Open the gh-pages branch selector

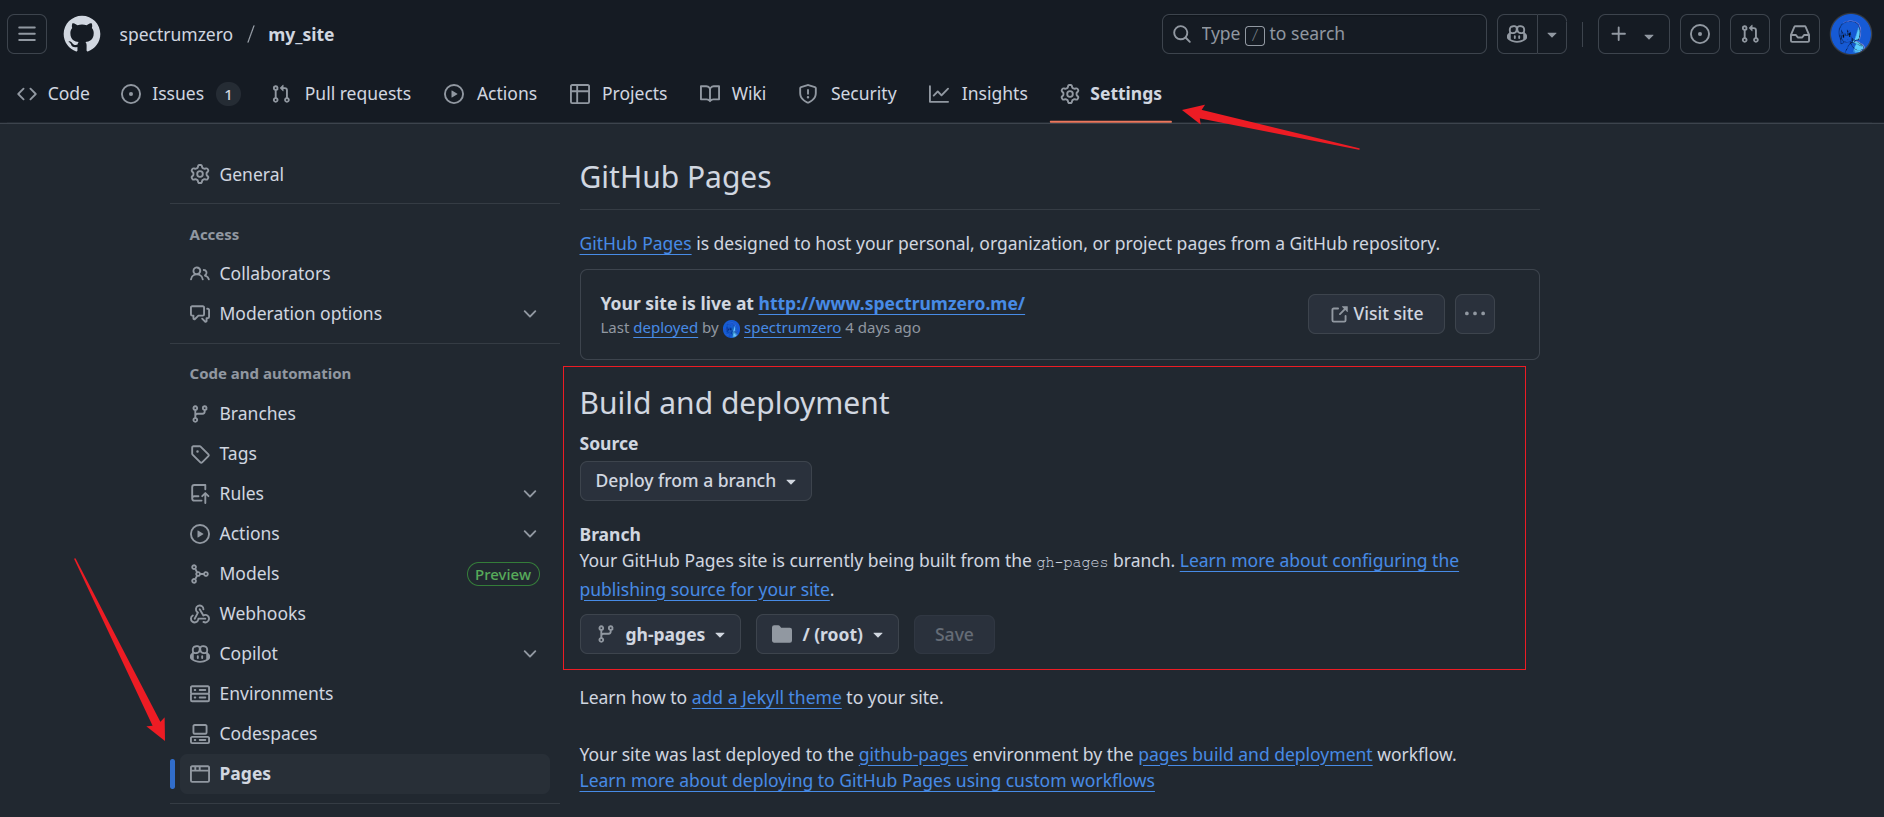click(x=660, y=635)
